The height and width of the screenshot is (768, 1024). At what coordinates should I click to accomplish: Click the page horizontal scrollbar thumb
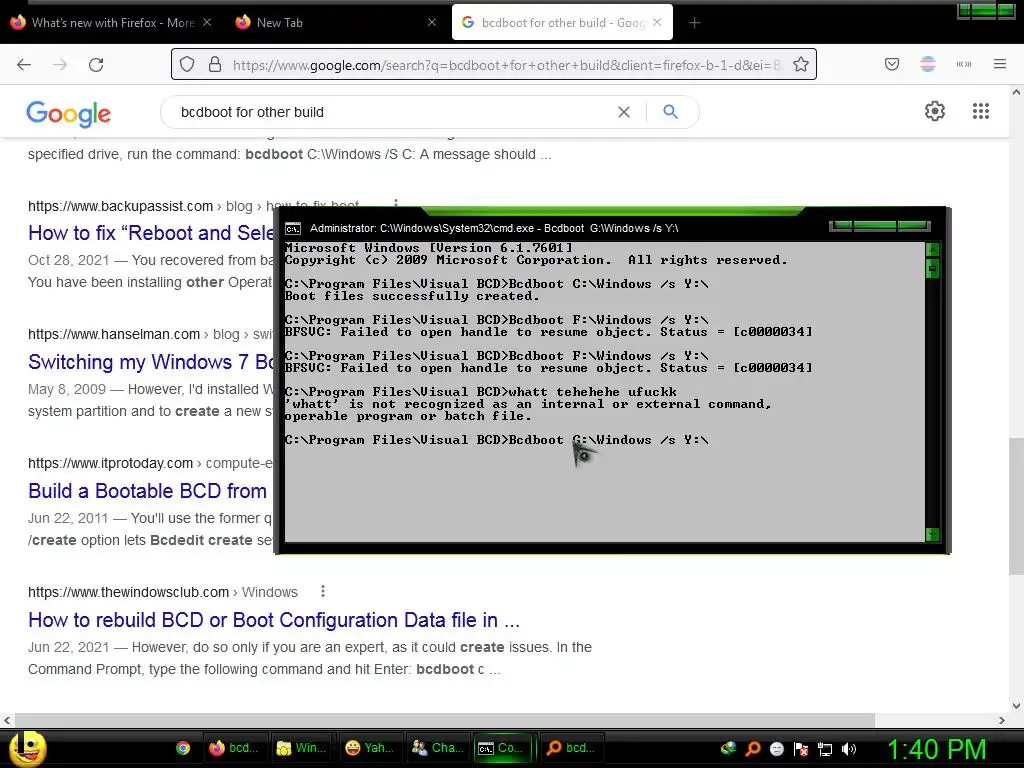coord(444,720)
